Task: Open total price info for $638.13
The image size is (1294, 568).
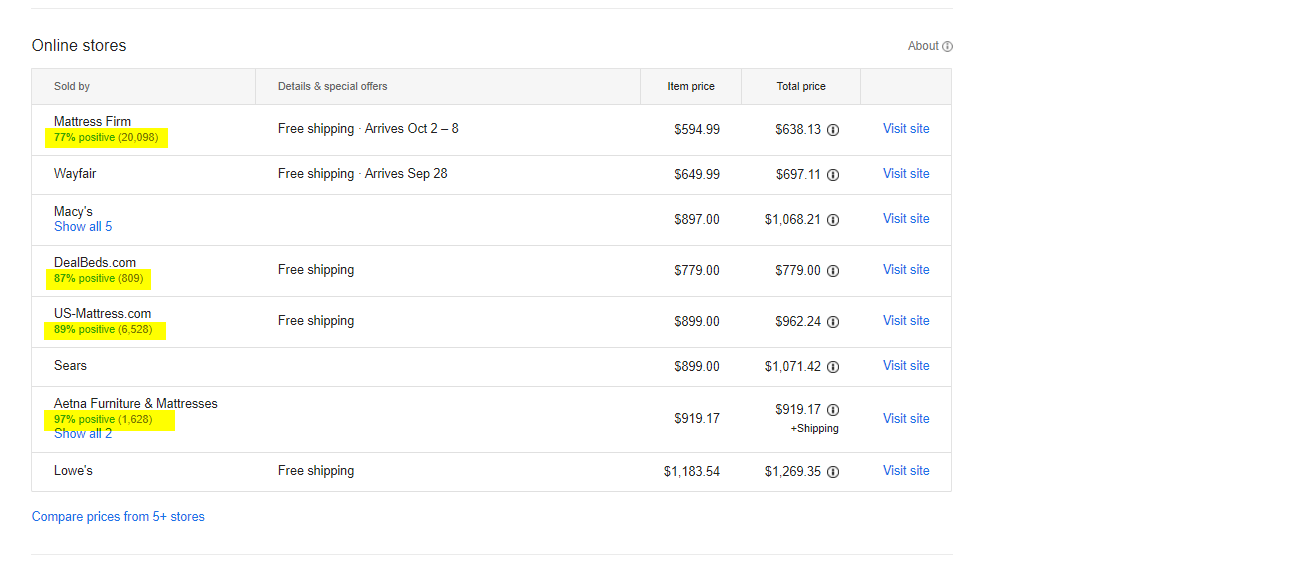Action: click(833, 130)
